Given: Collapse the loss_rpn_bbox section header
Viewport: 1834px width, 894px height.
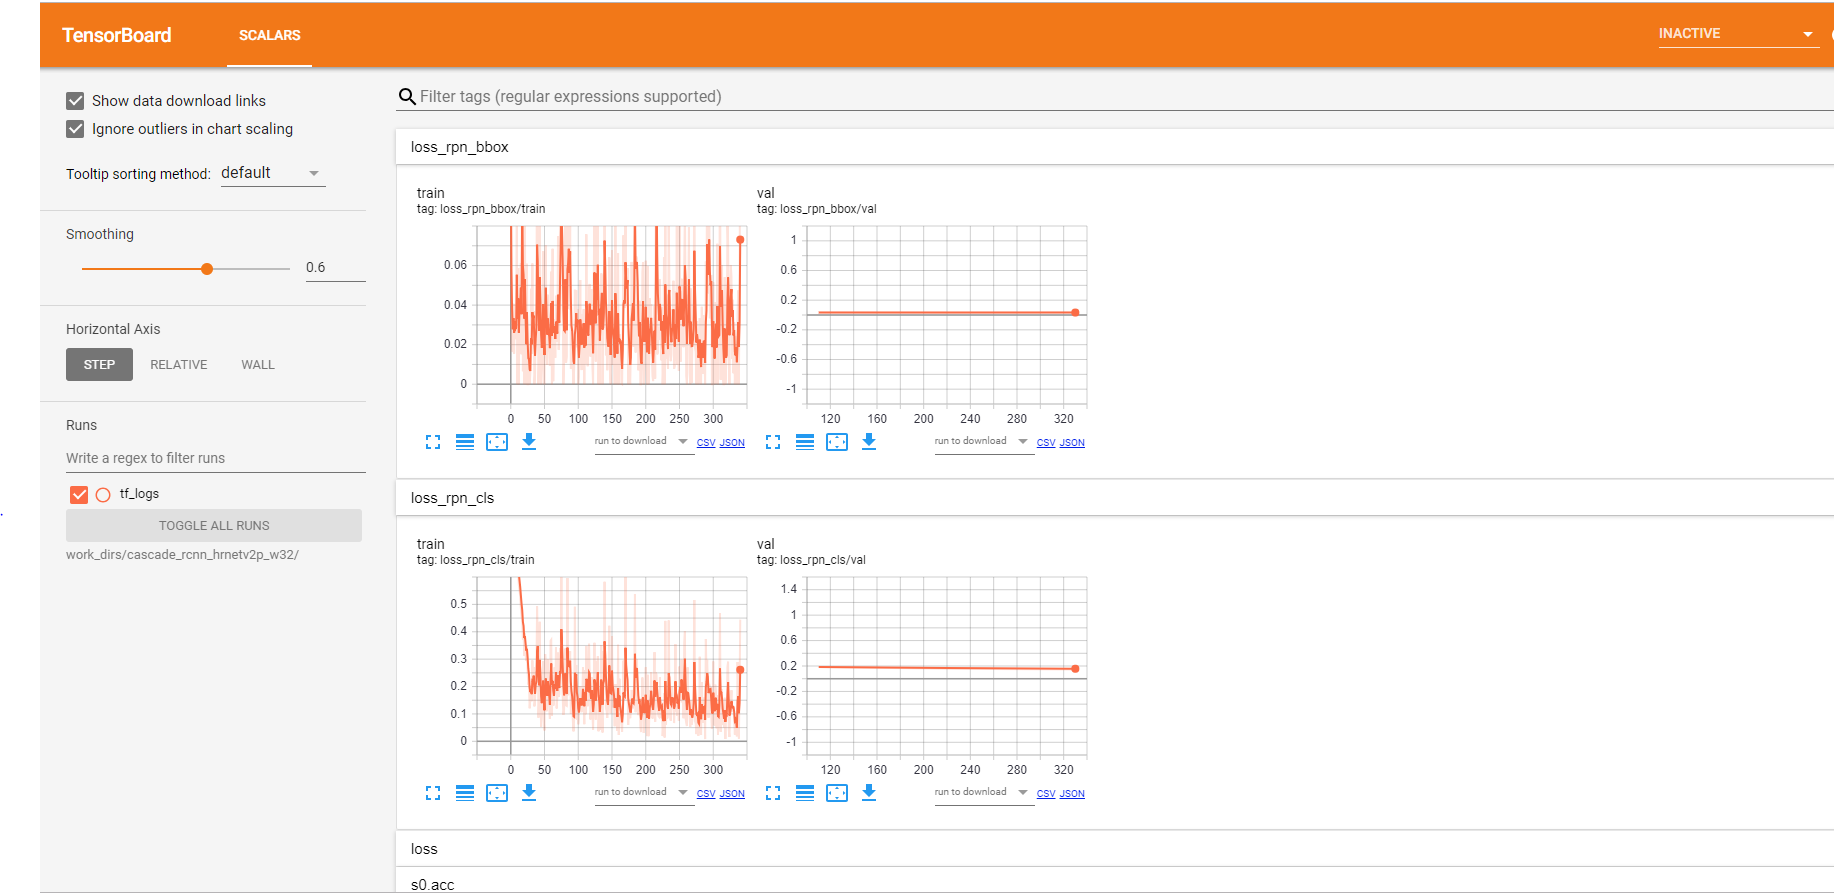Looking at the screenshot, I should pos(1115,147).
